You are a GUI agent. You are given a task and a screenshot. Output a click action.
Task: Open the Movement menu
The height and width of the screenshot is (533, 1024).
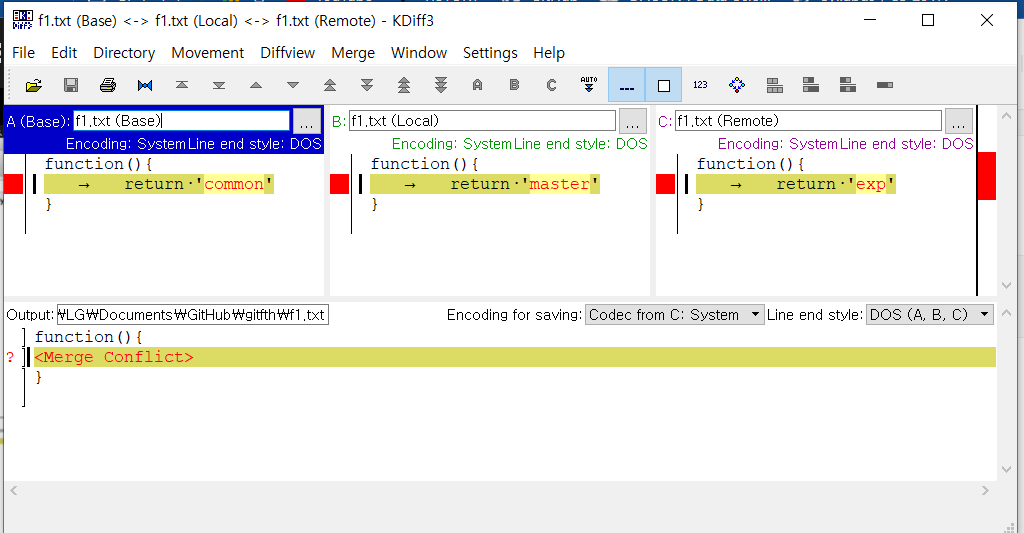tap(208, 53)
